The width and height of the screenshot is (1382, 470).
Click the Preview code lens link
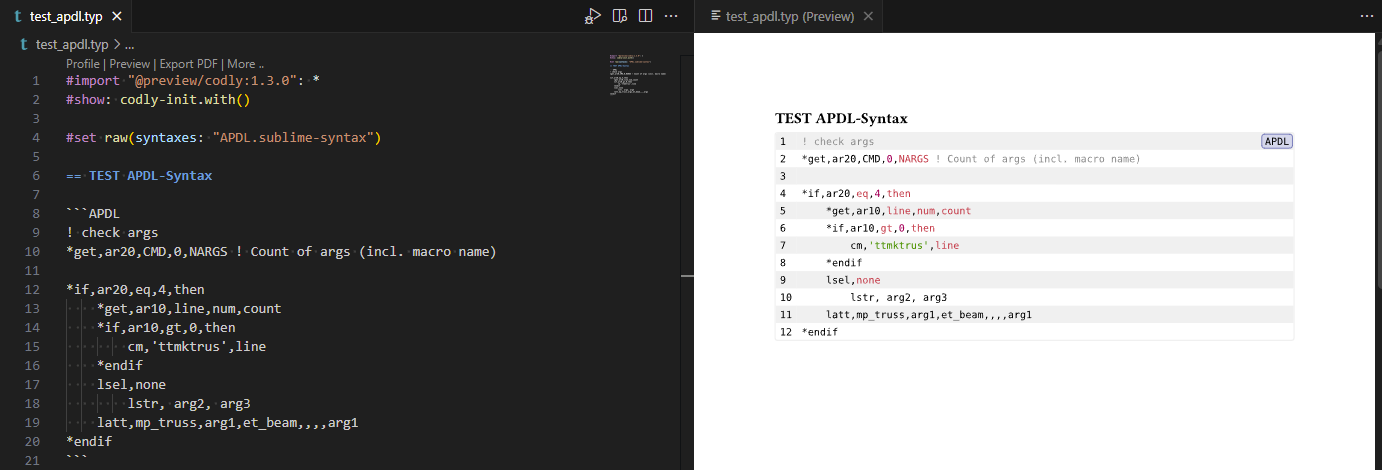click(x=129, y=64)
